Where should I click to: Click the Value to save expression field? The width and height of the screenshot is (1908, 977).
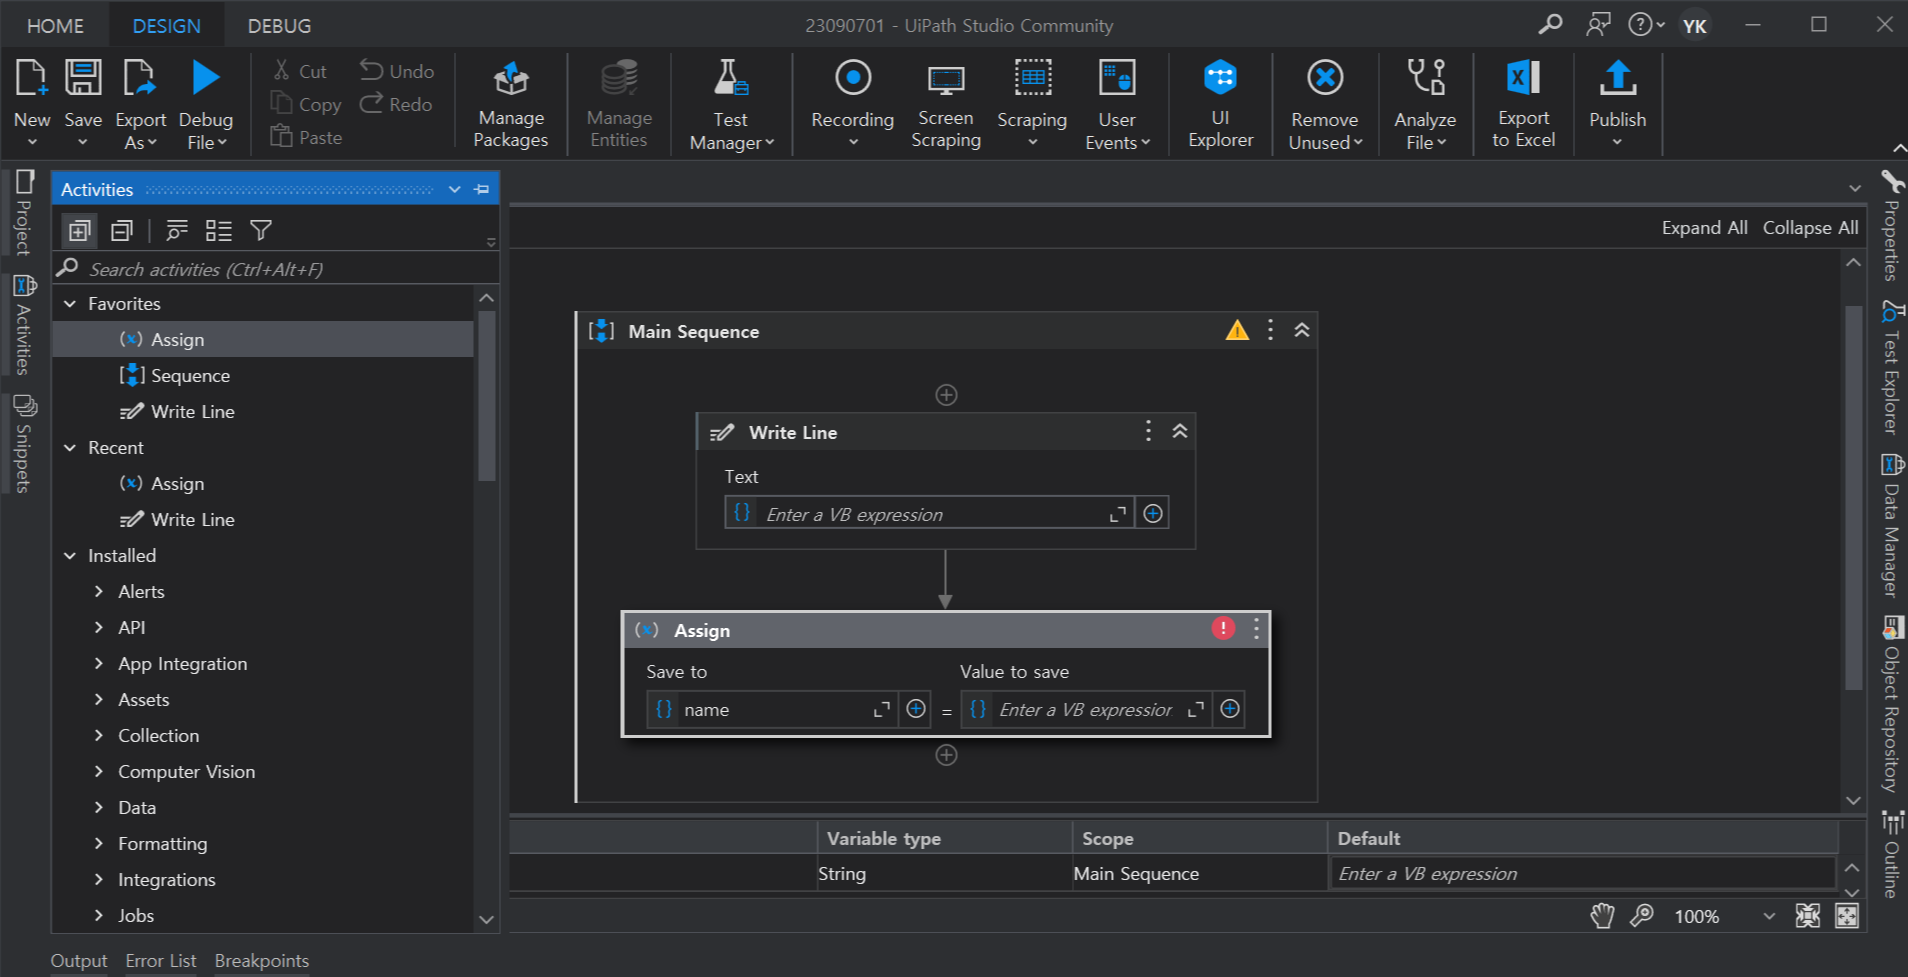[x=1086, y=709]
